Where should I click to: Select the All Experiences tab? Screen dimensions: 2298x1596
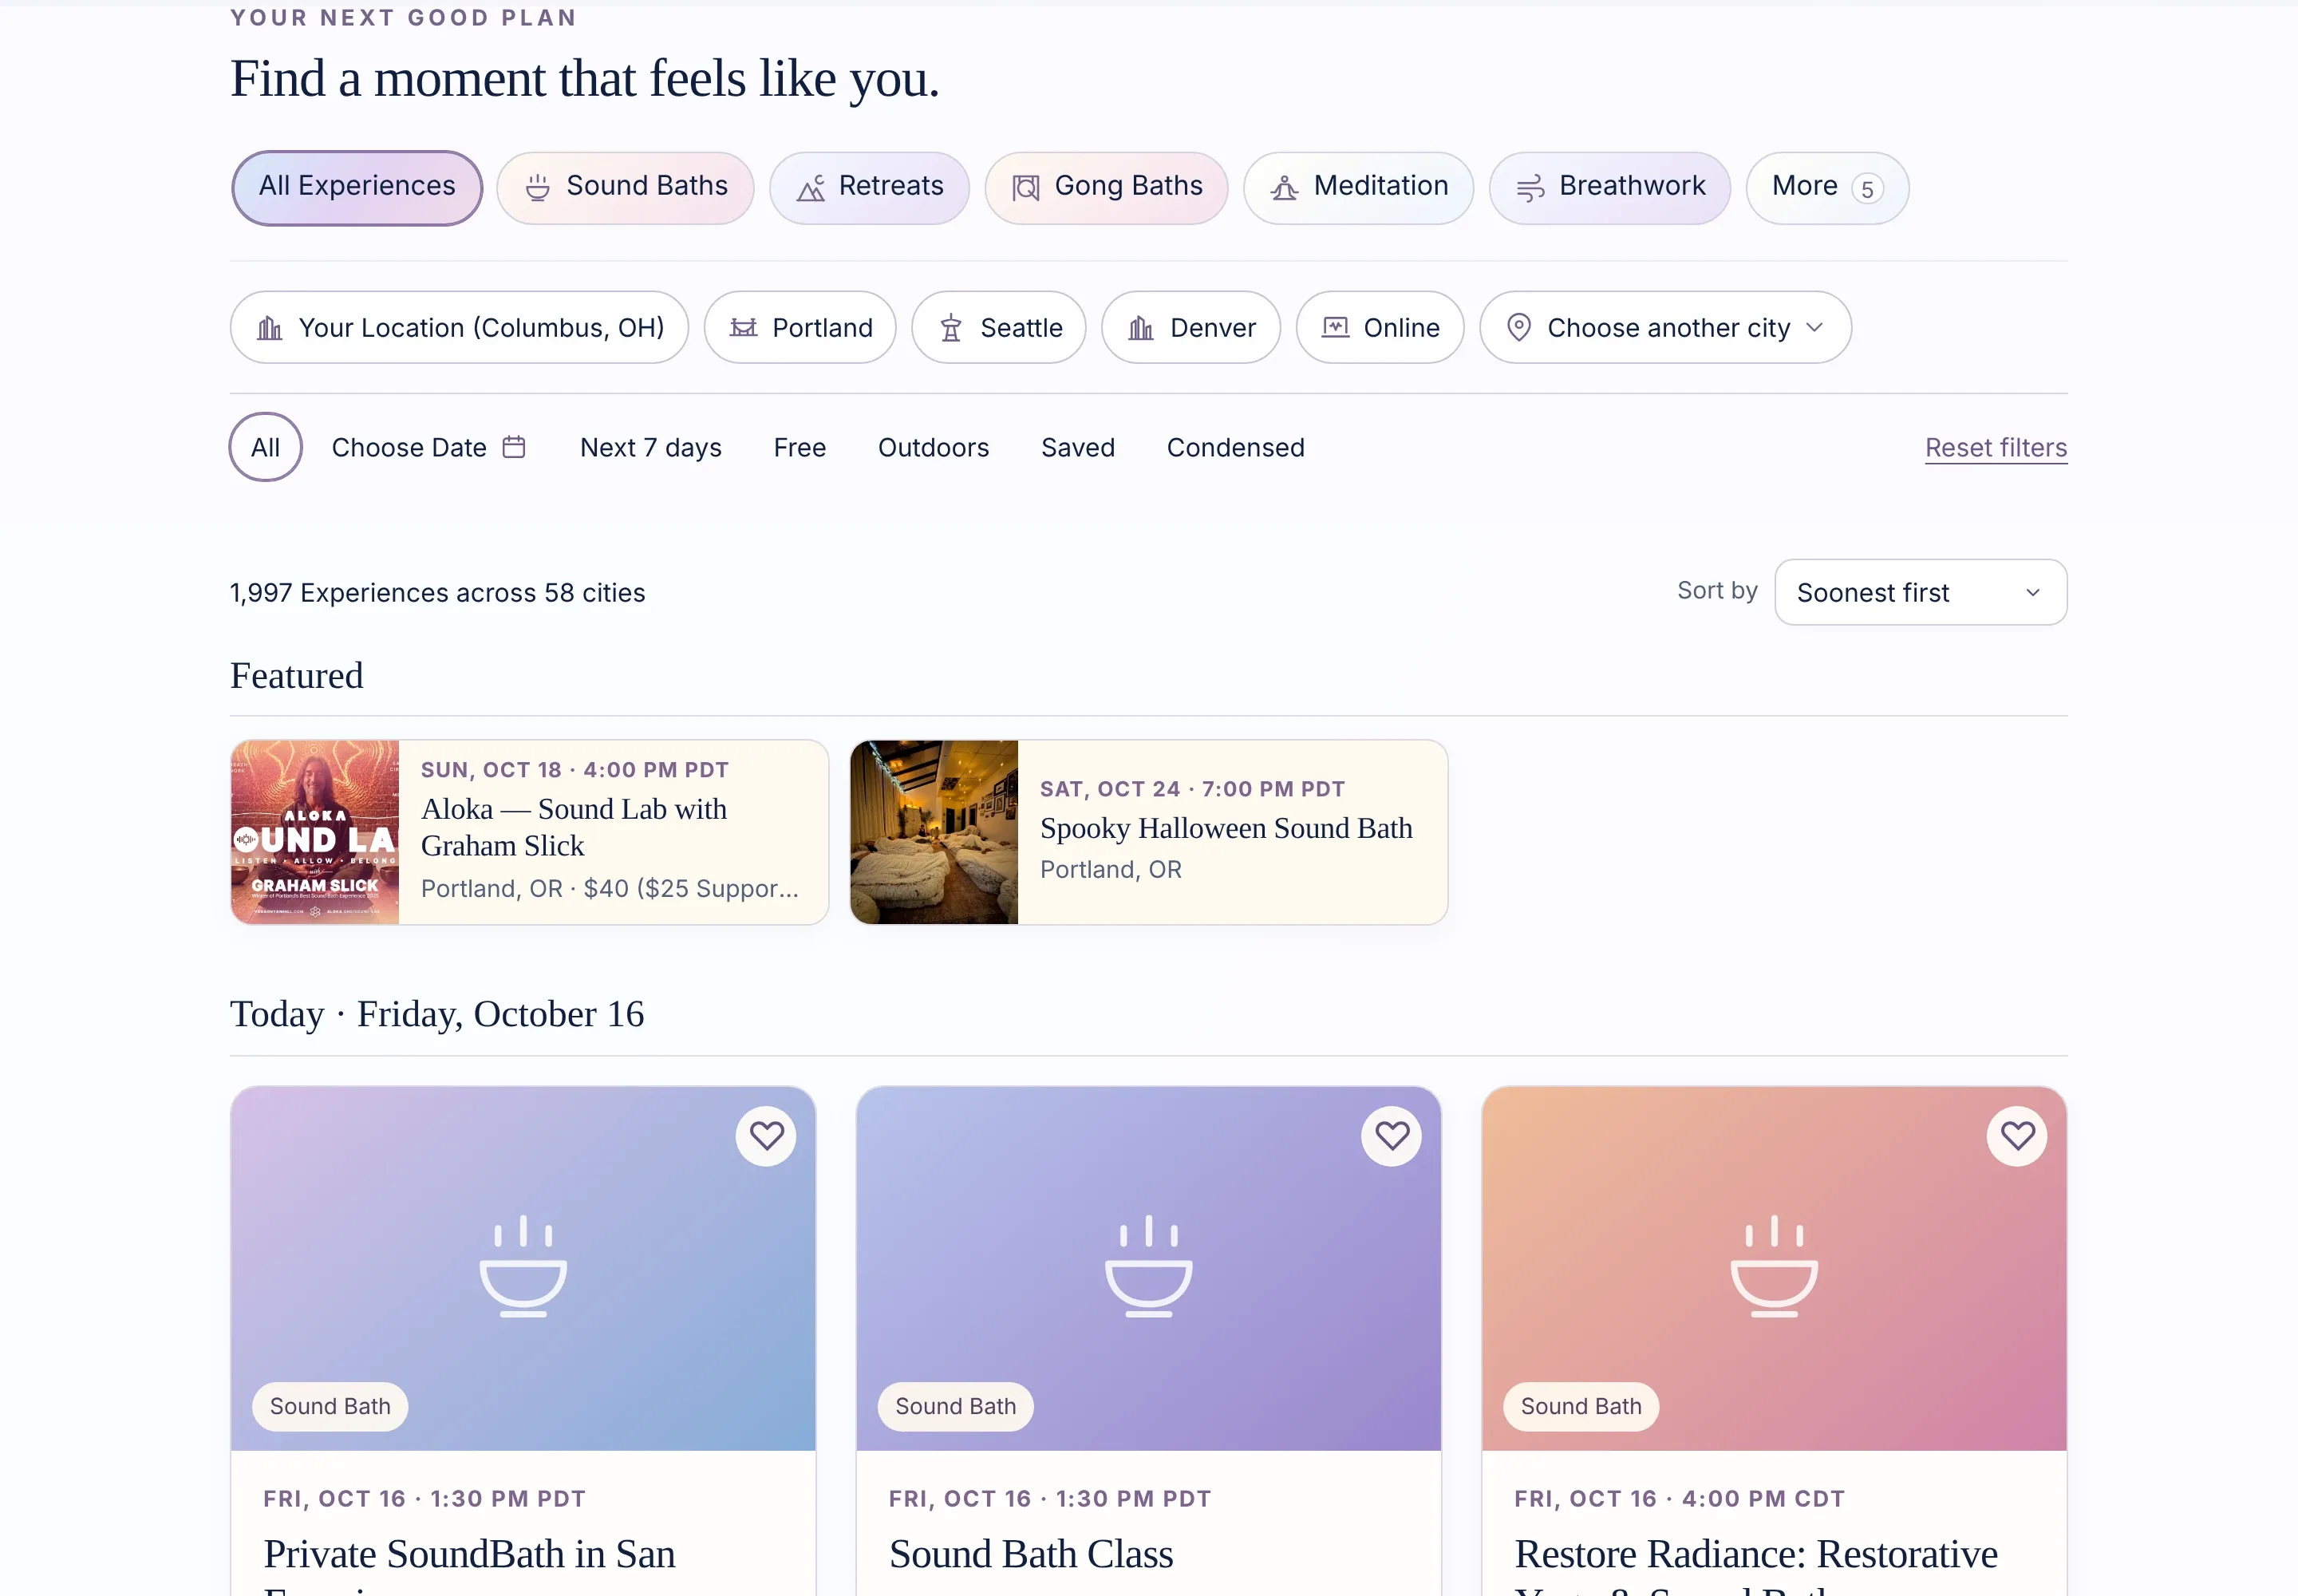pos(357,187)
